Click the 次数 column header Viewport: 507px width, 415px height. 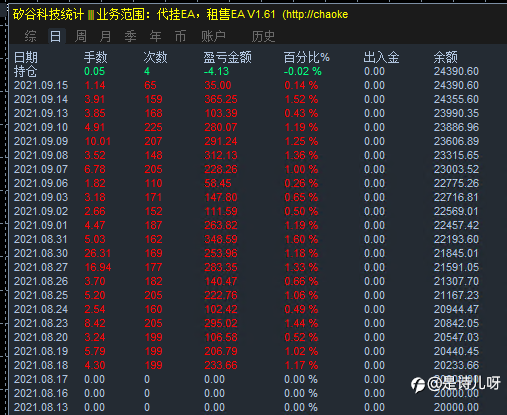155,57
